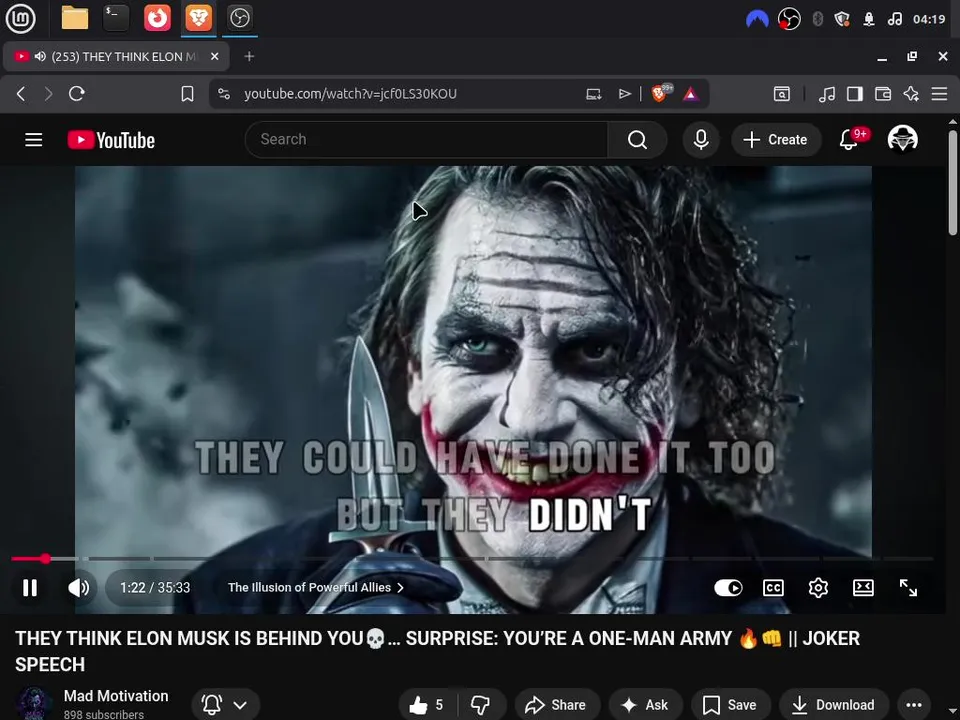Screen dimensions: 960x720
Task: Open the OBS Studio taskbar icon
Action: pyautogui.click(x=239, y=18)
